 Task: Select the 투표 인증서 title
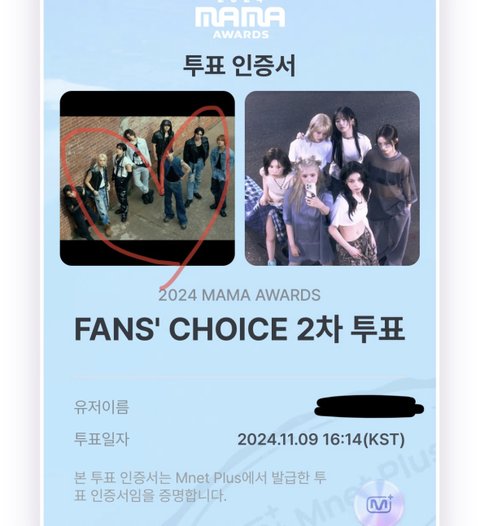click(x=239, y=66)
